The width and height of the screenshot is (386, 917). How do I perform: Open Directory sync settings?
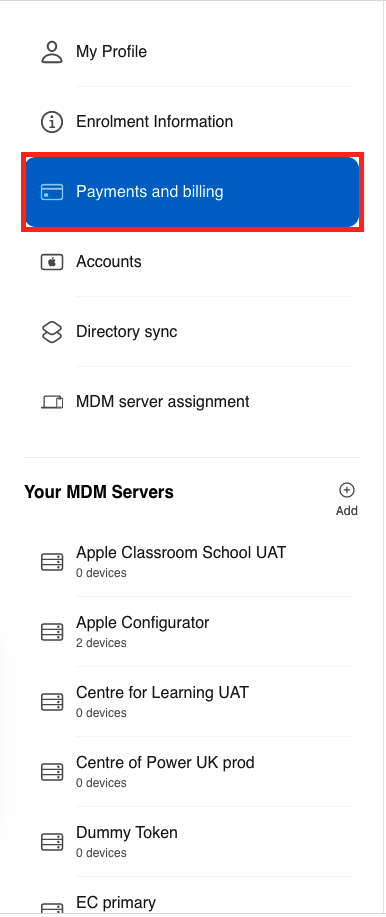click(191, 332)
